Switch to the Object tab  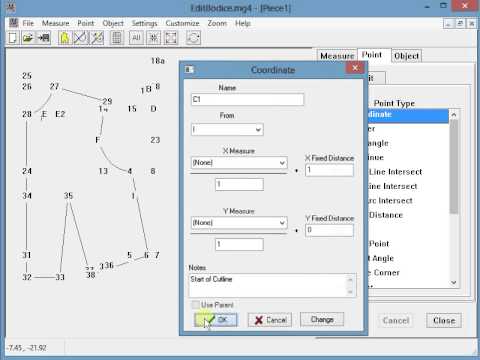[x=407, y=56]
